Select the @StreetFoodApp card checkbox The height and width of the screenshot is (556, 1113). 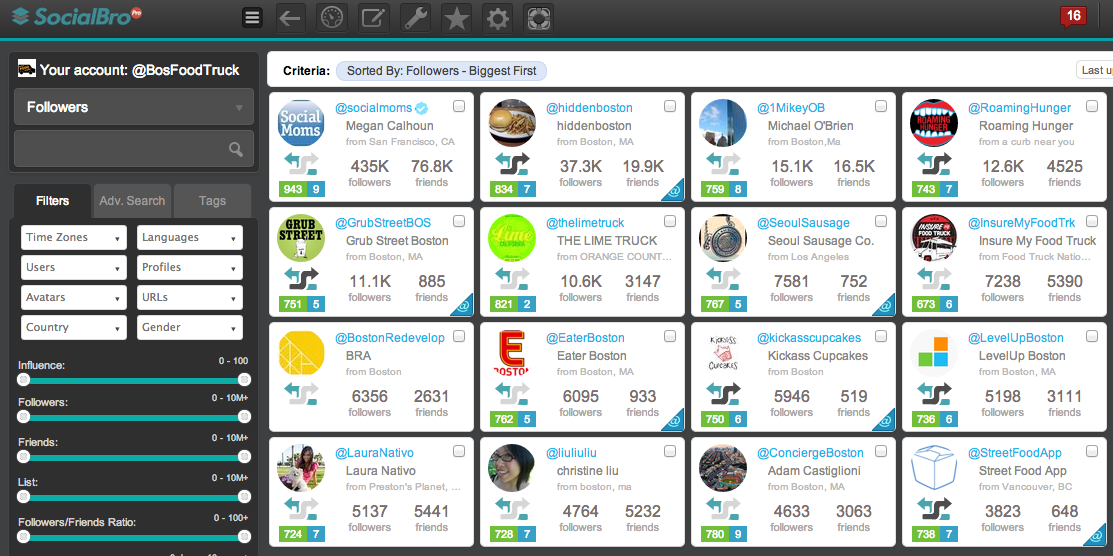1092,451
